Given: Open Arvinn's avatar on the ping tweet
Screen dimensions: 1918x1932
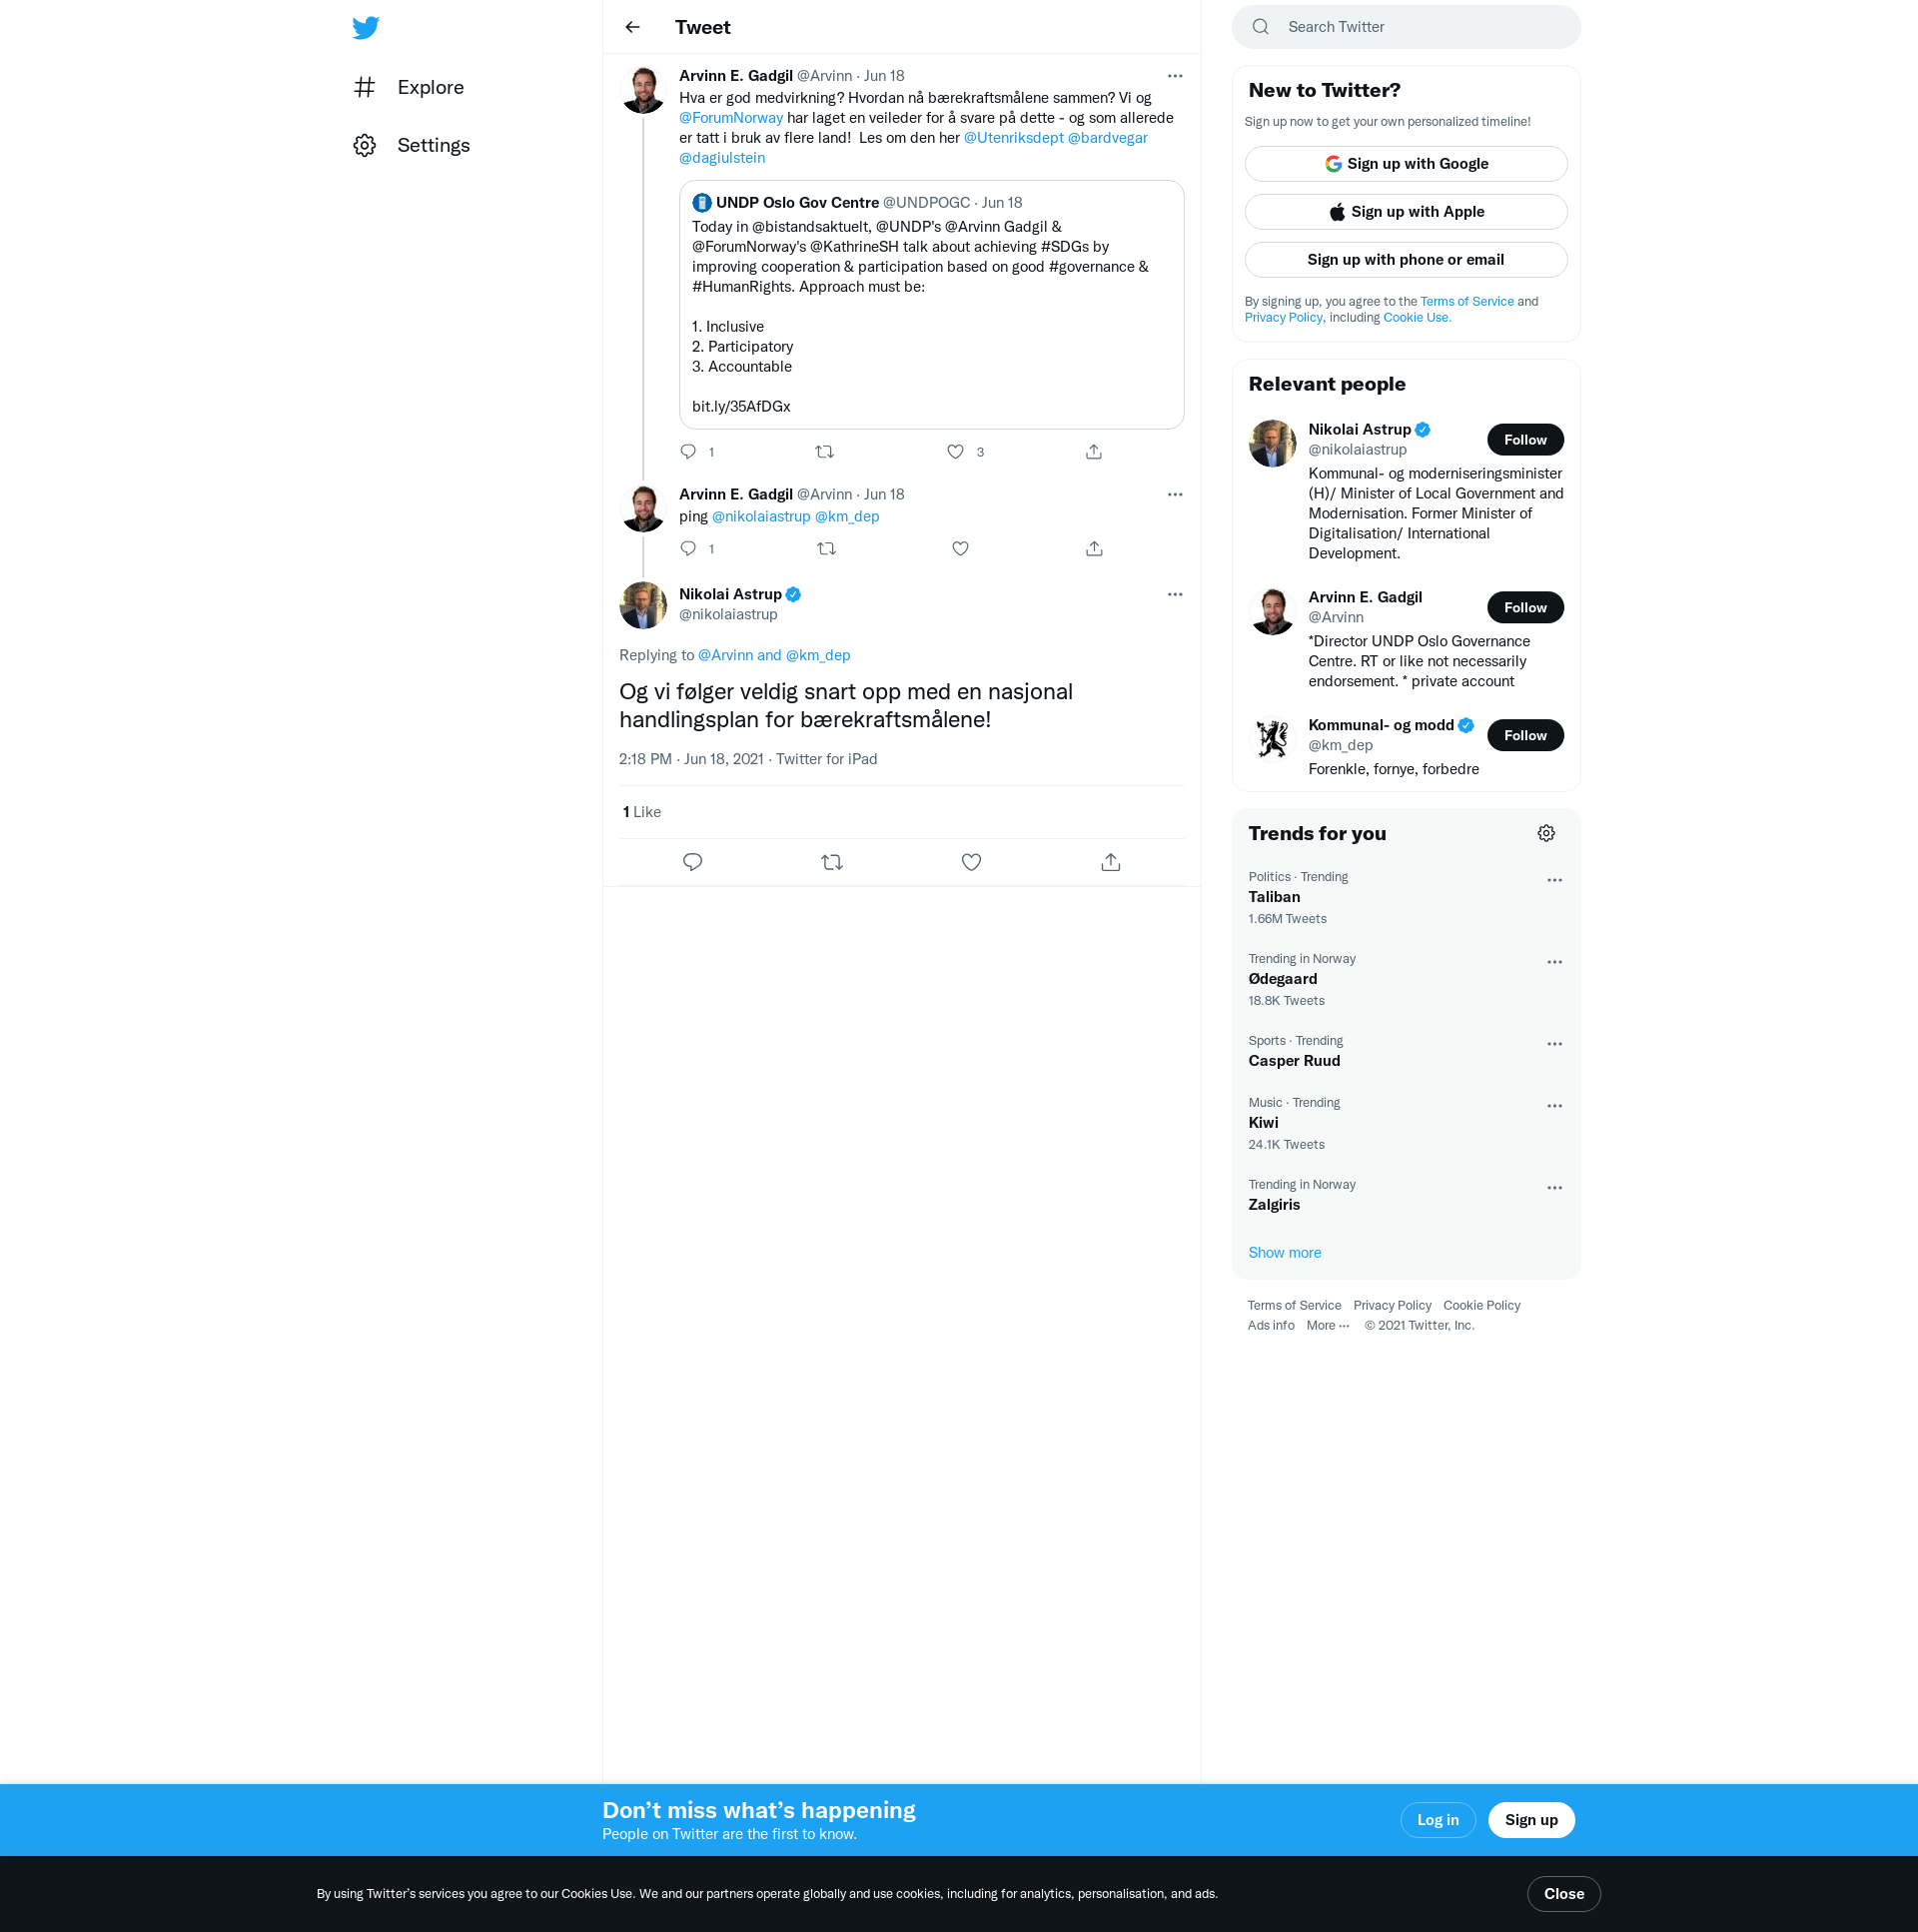Looking at the screenshot, I should (643, 509).
